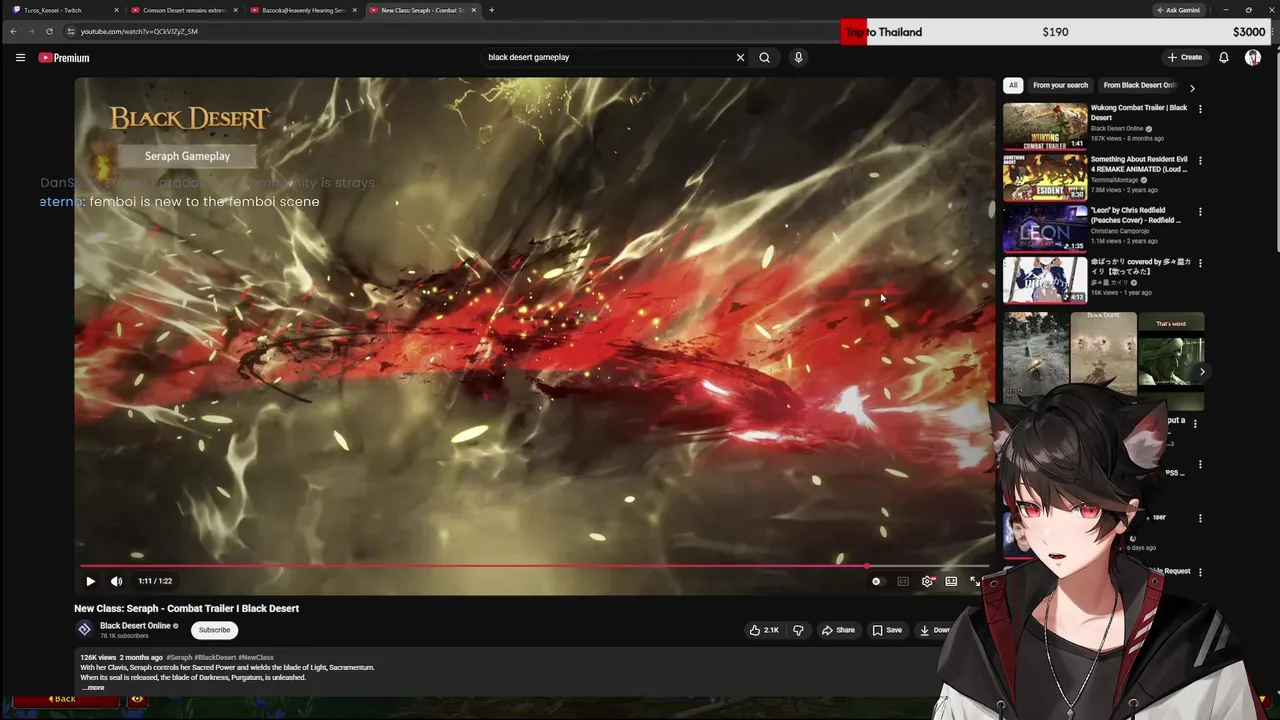Open the Japanese cover video thumbnail
This screenshot has height=720, width=1280.
tap(1045, 280)
